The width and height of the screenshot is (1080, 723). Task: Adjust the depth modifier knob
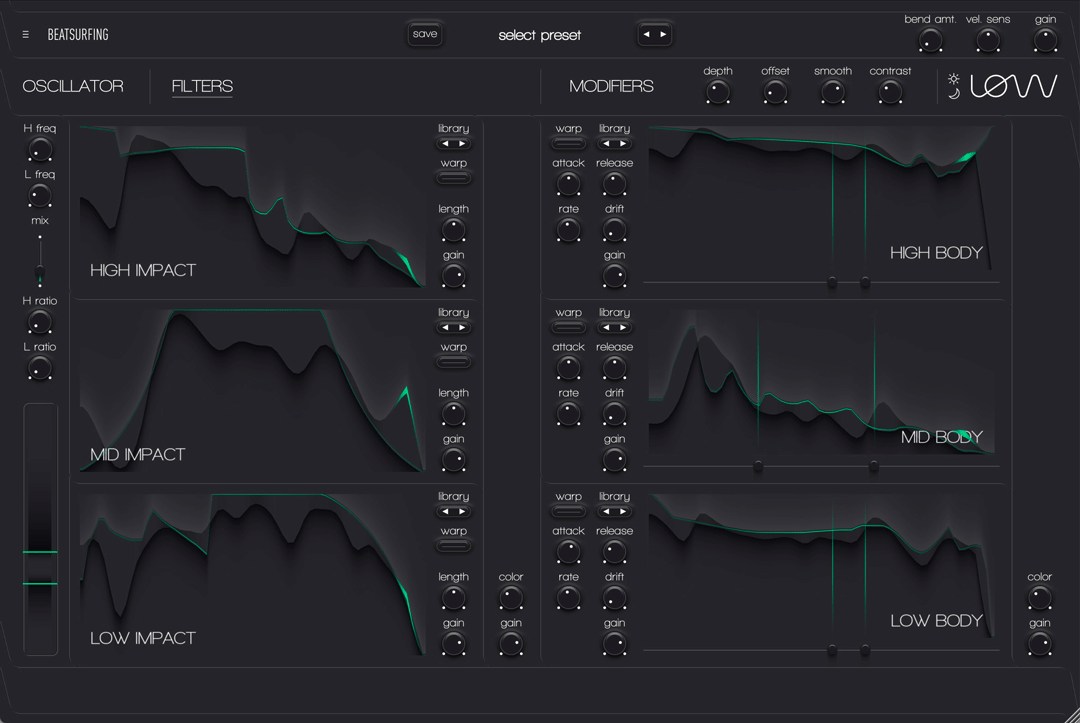[717, 91]
